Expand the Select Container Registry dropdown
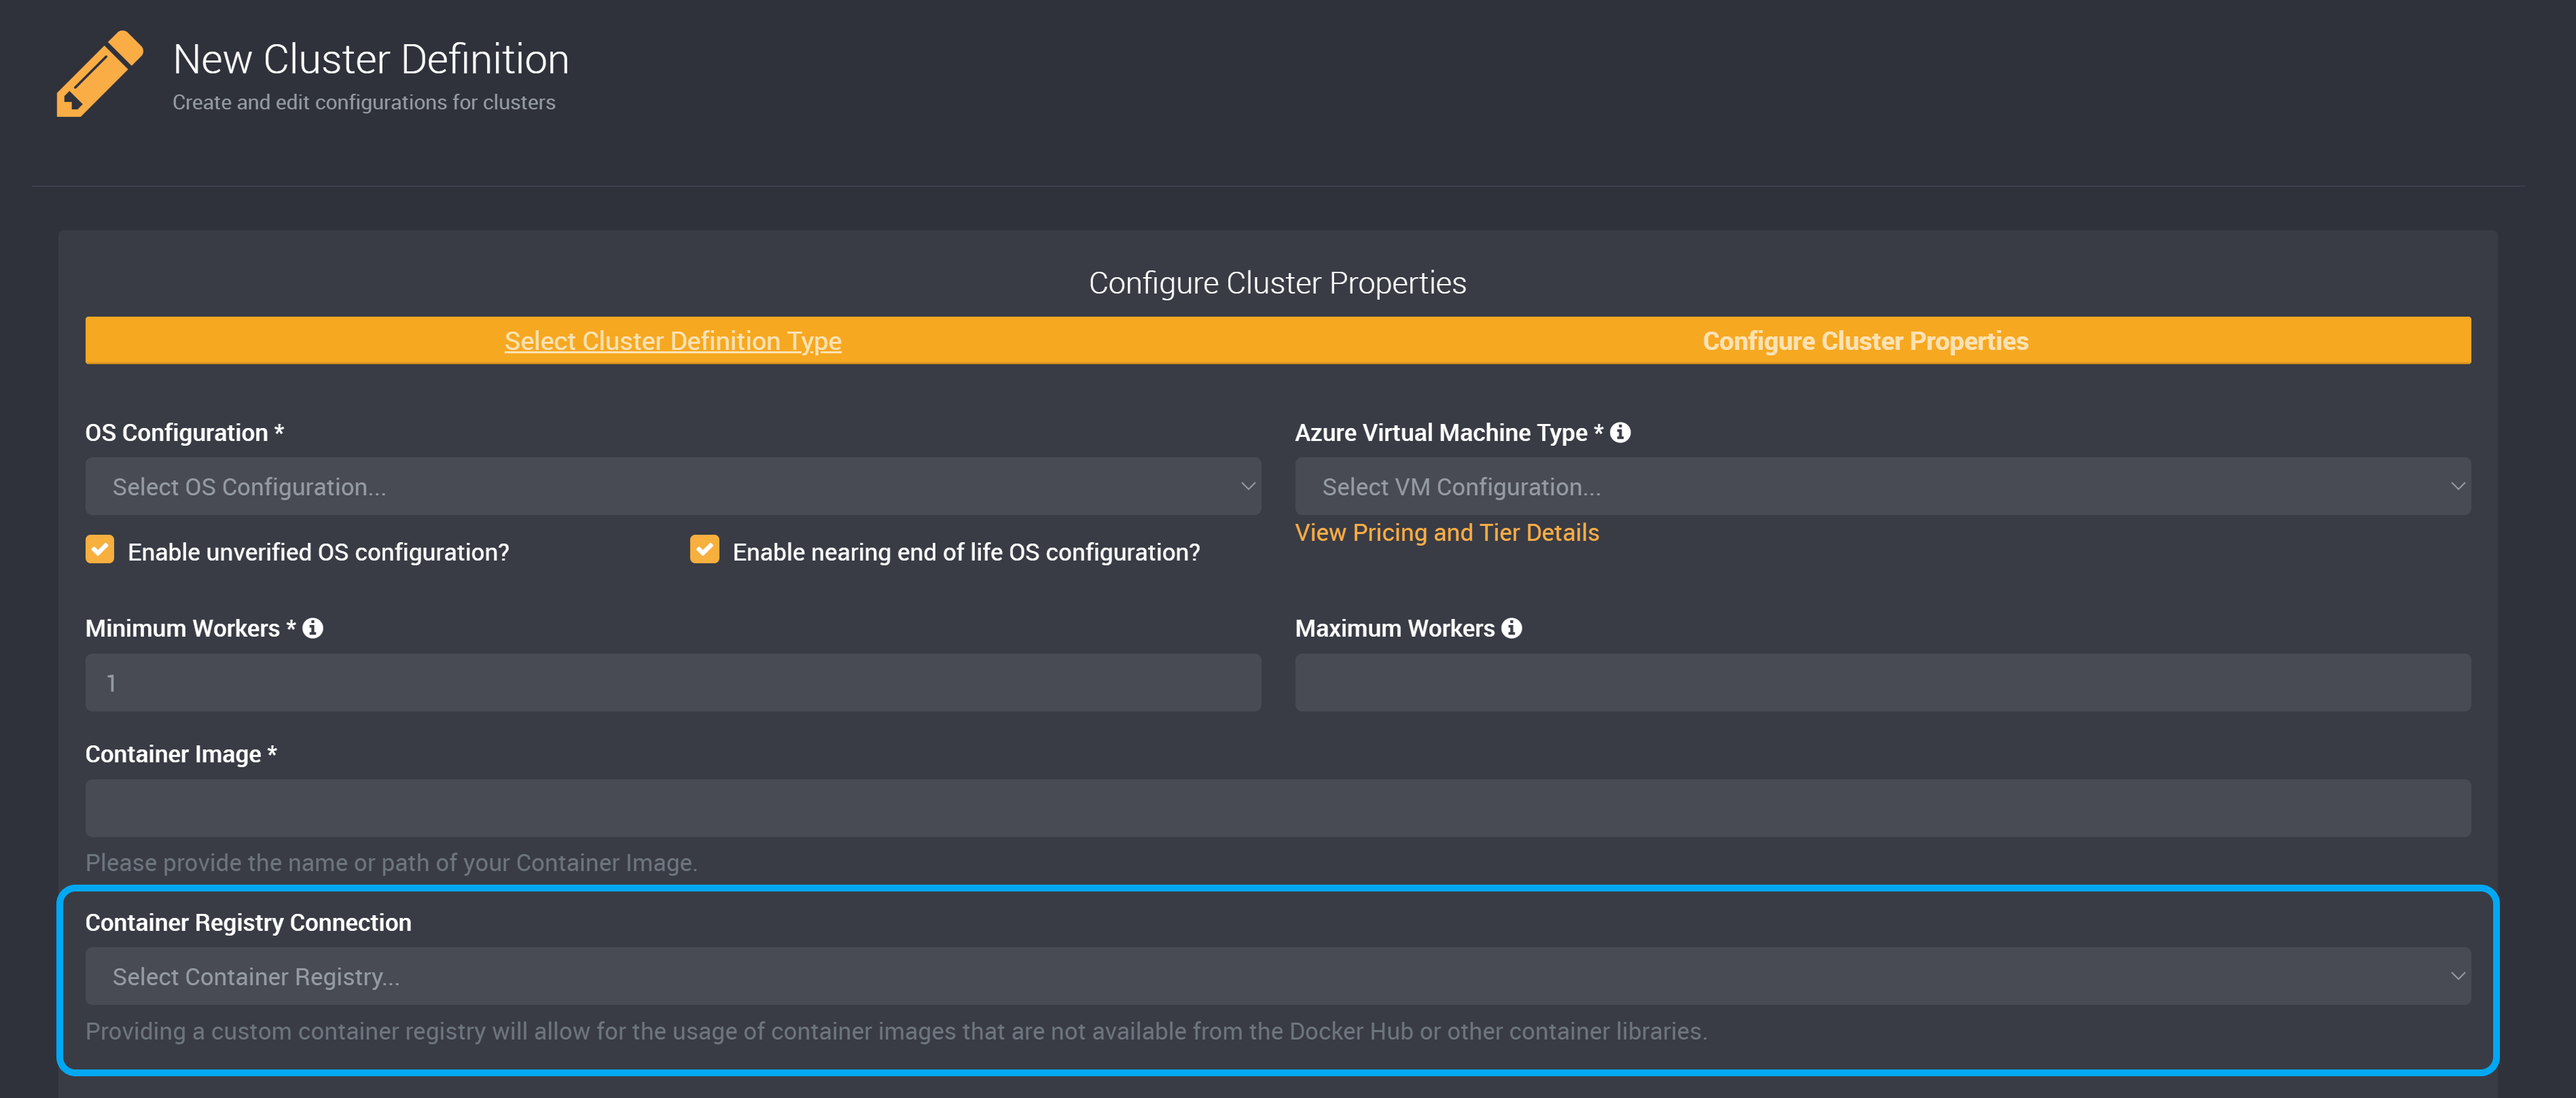This screenshot has width=2576, height=1098. (1278, 977)
